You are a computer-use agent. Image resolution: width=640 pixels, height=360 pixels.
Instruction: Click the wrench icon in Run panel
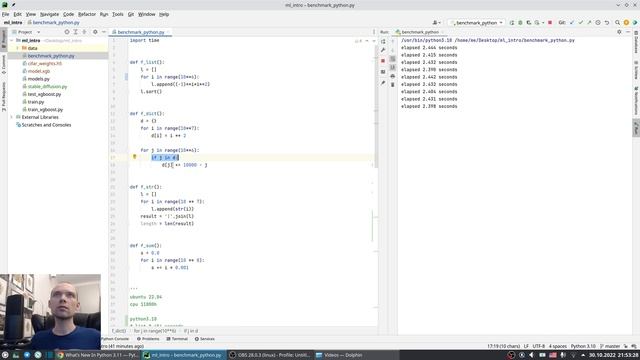[383, 50]
